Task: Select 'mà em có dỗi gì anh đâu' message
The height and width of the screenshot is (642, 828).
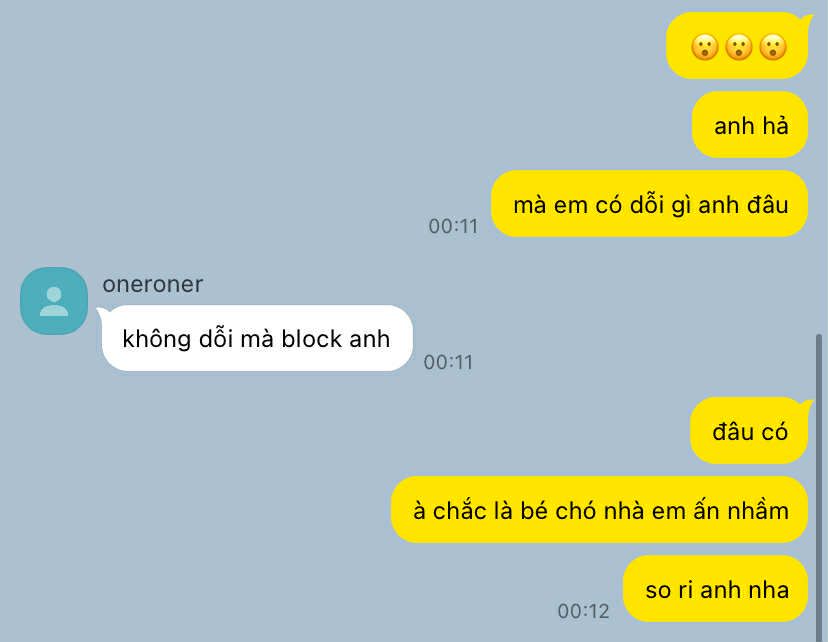Action: pyautogui.click(x=650, y=204)
